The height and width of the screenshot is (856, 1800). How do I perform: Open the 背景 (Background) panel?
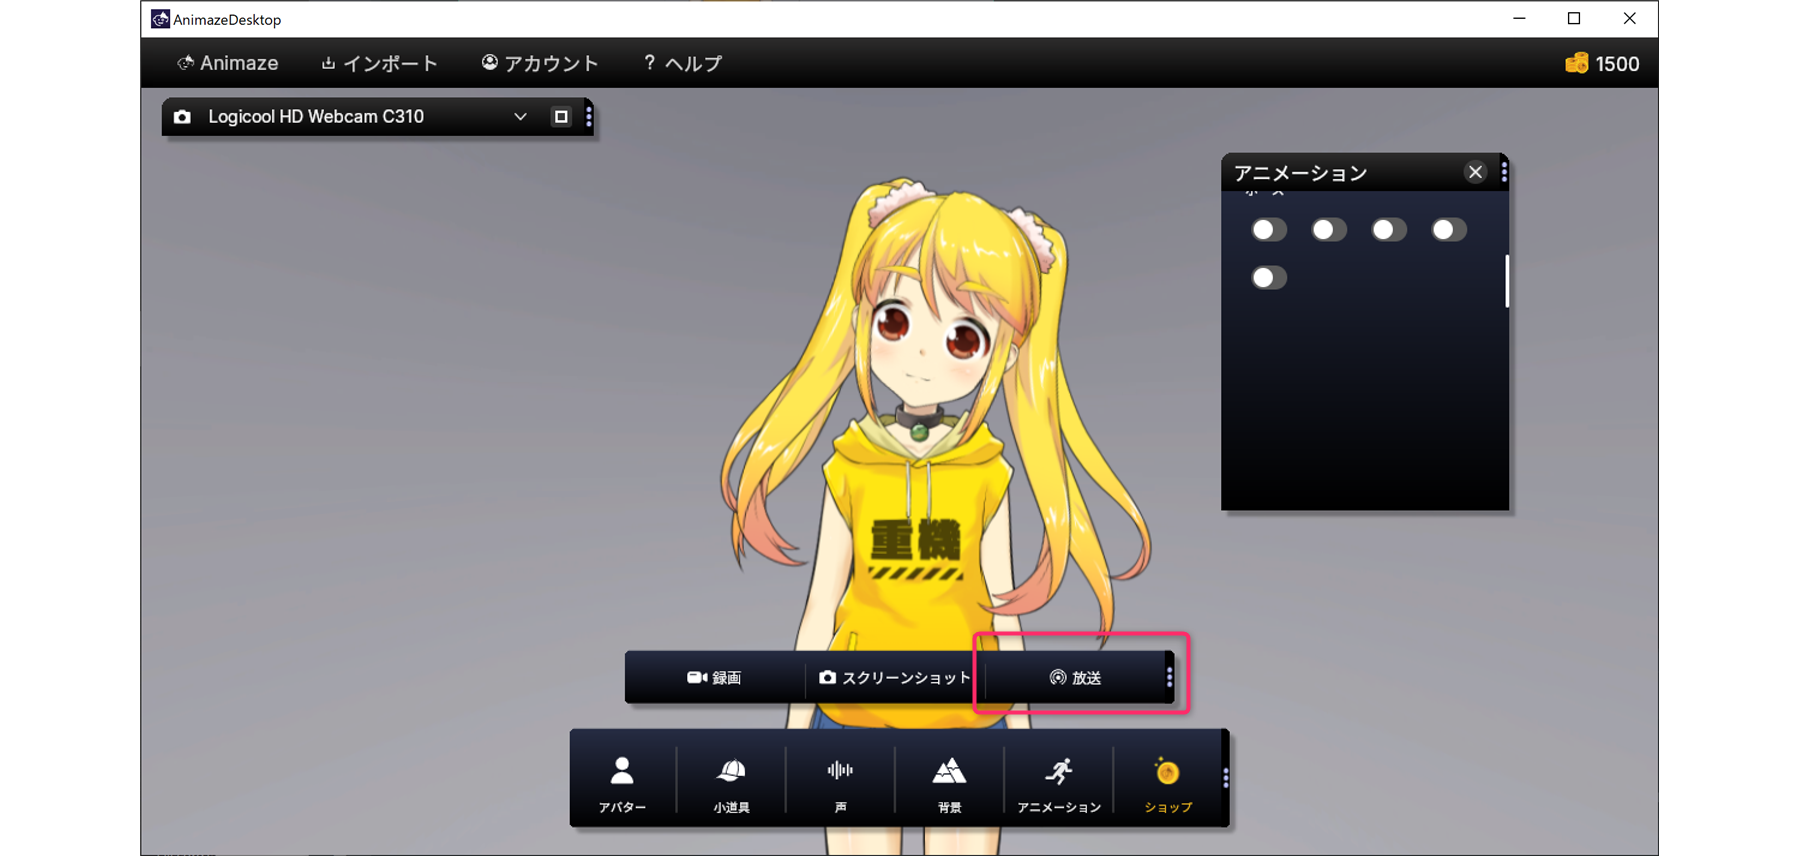tap(949, 782)
